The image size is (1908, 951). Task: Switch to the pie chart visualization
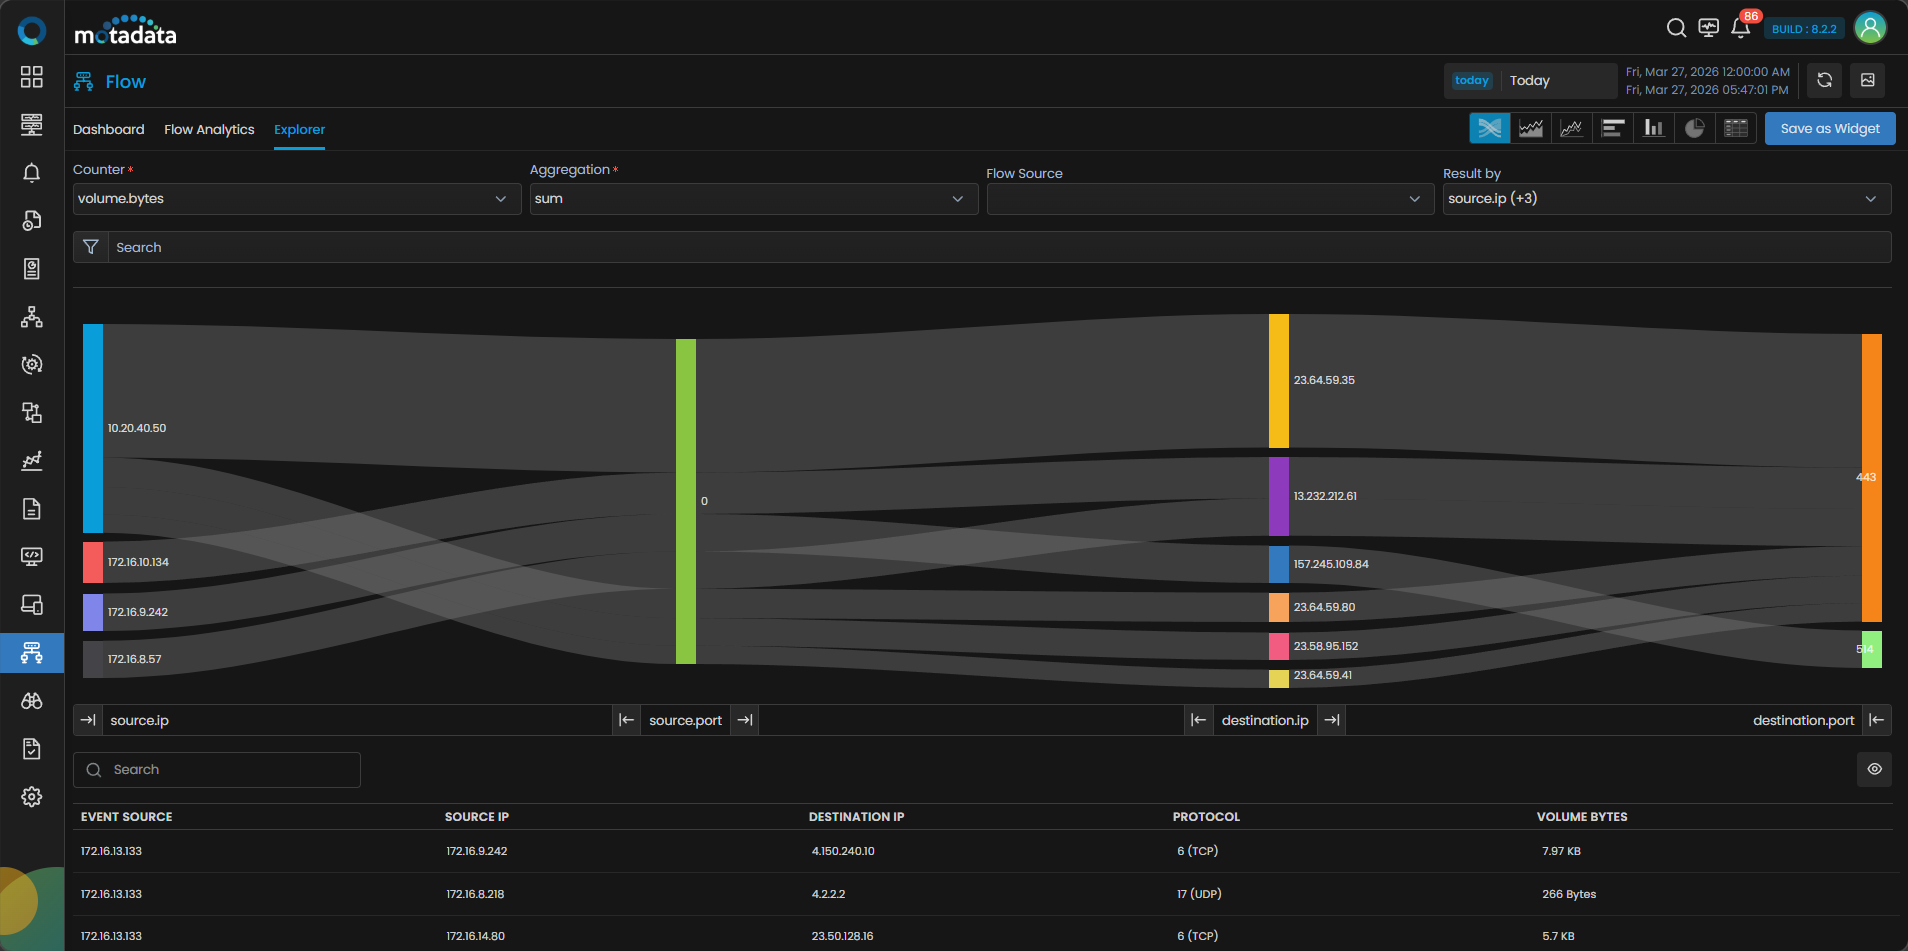[1694, 128]
